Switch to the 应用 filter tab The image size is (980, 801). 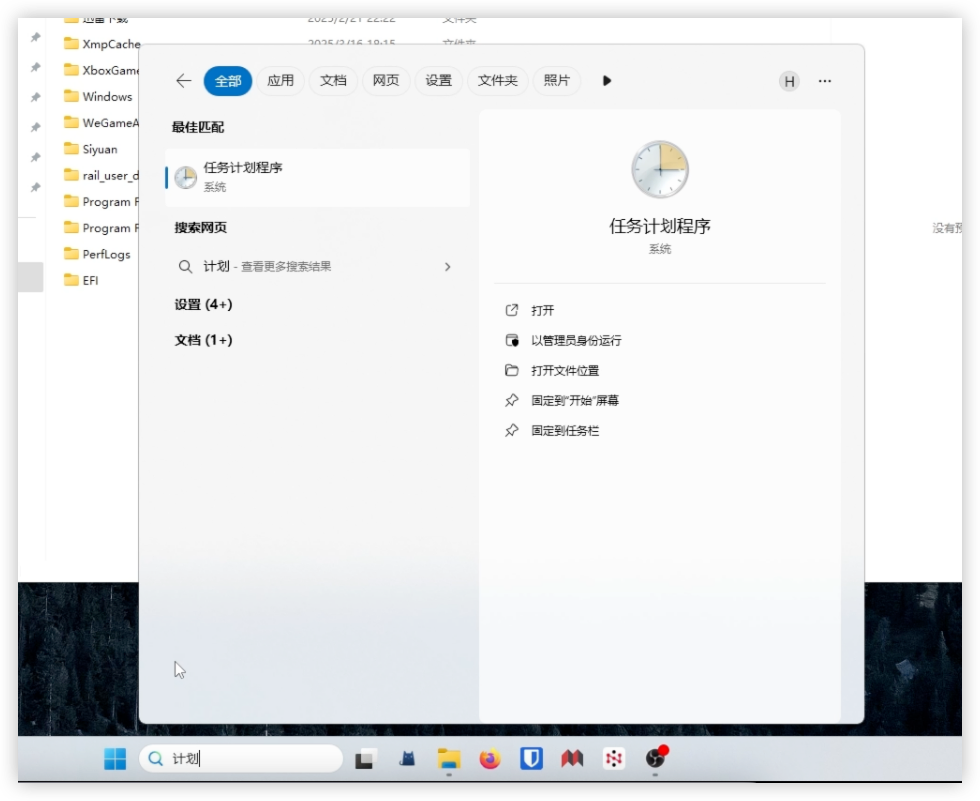click(281, 81)
